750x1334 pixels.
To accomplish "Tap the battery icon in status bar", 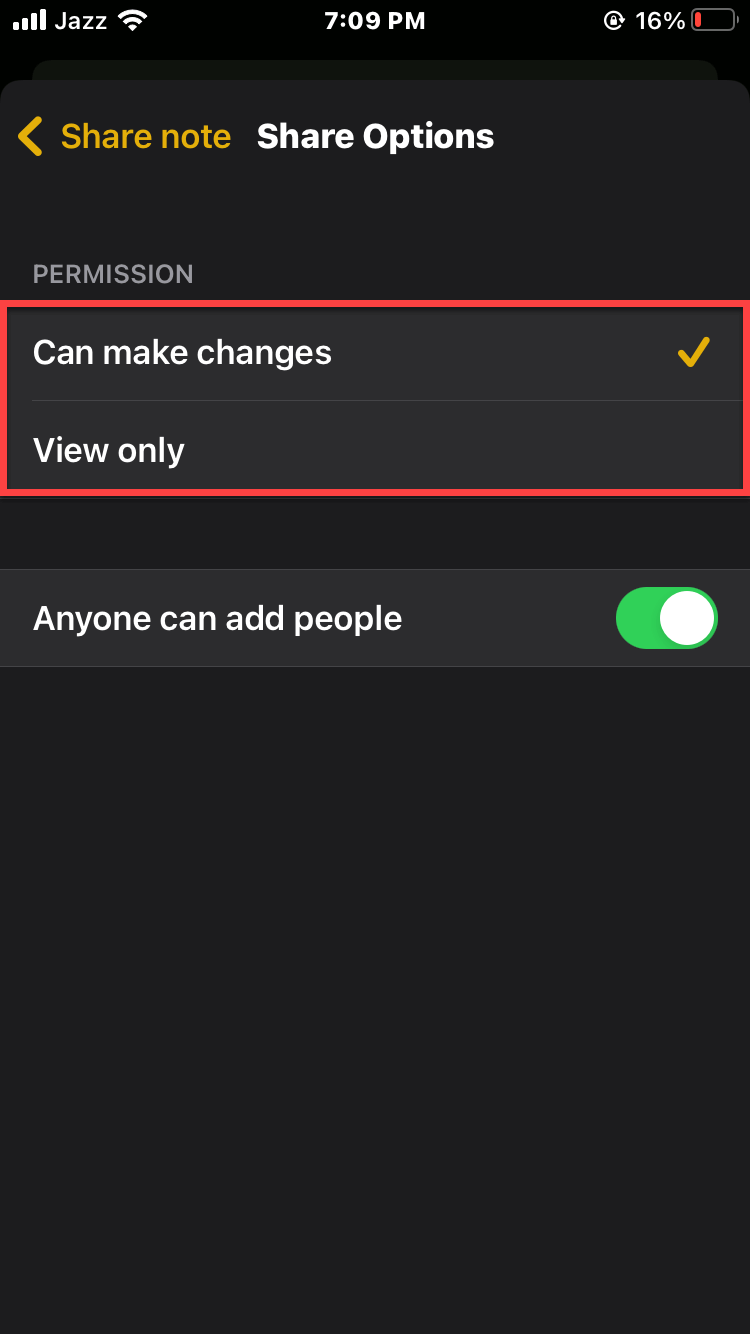I will point(714,21).
